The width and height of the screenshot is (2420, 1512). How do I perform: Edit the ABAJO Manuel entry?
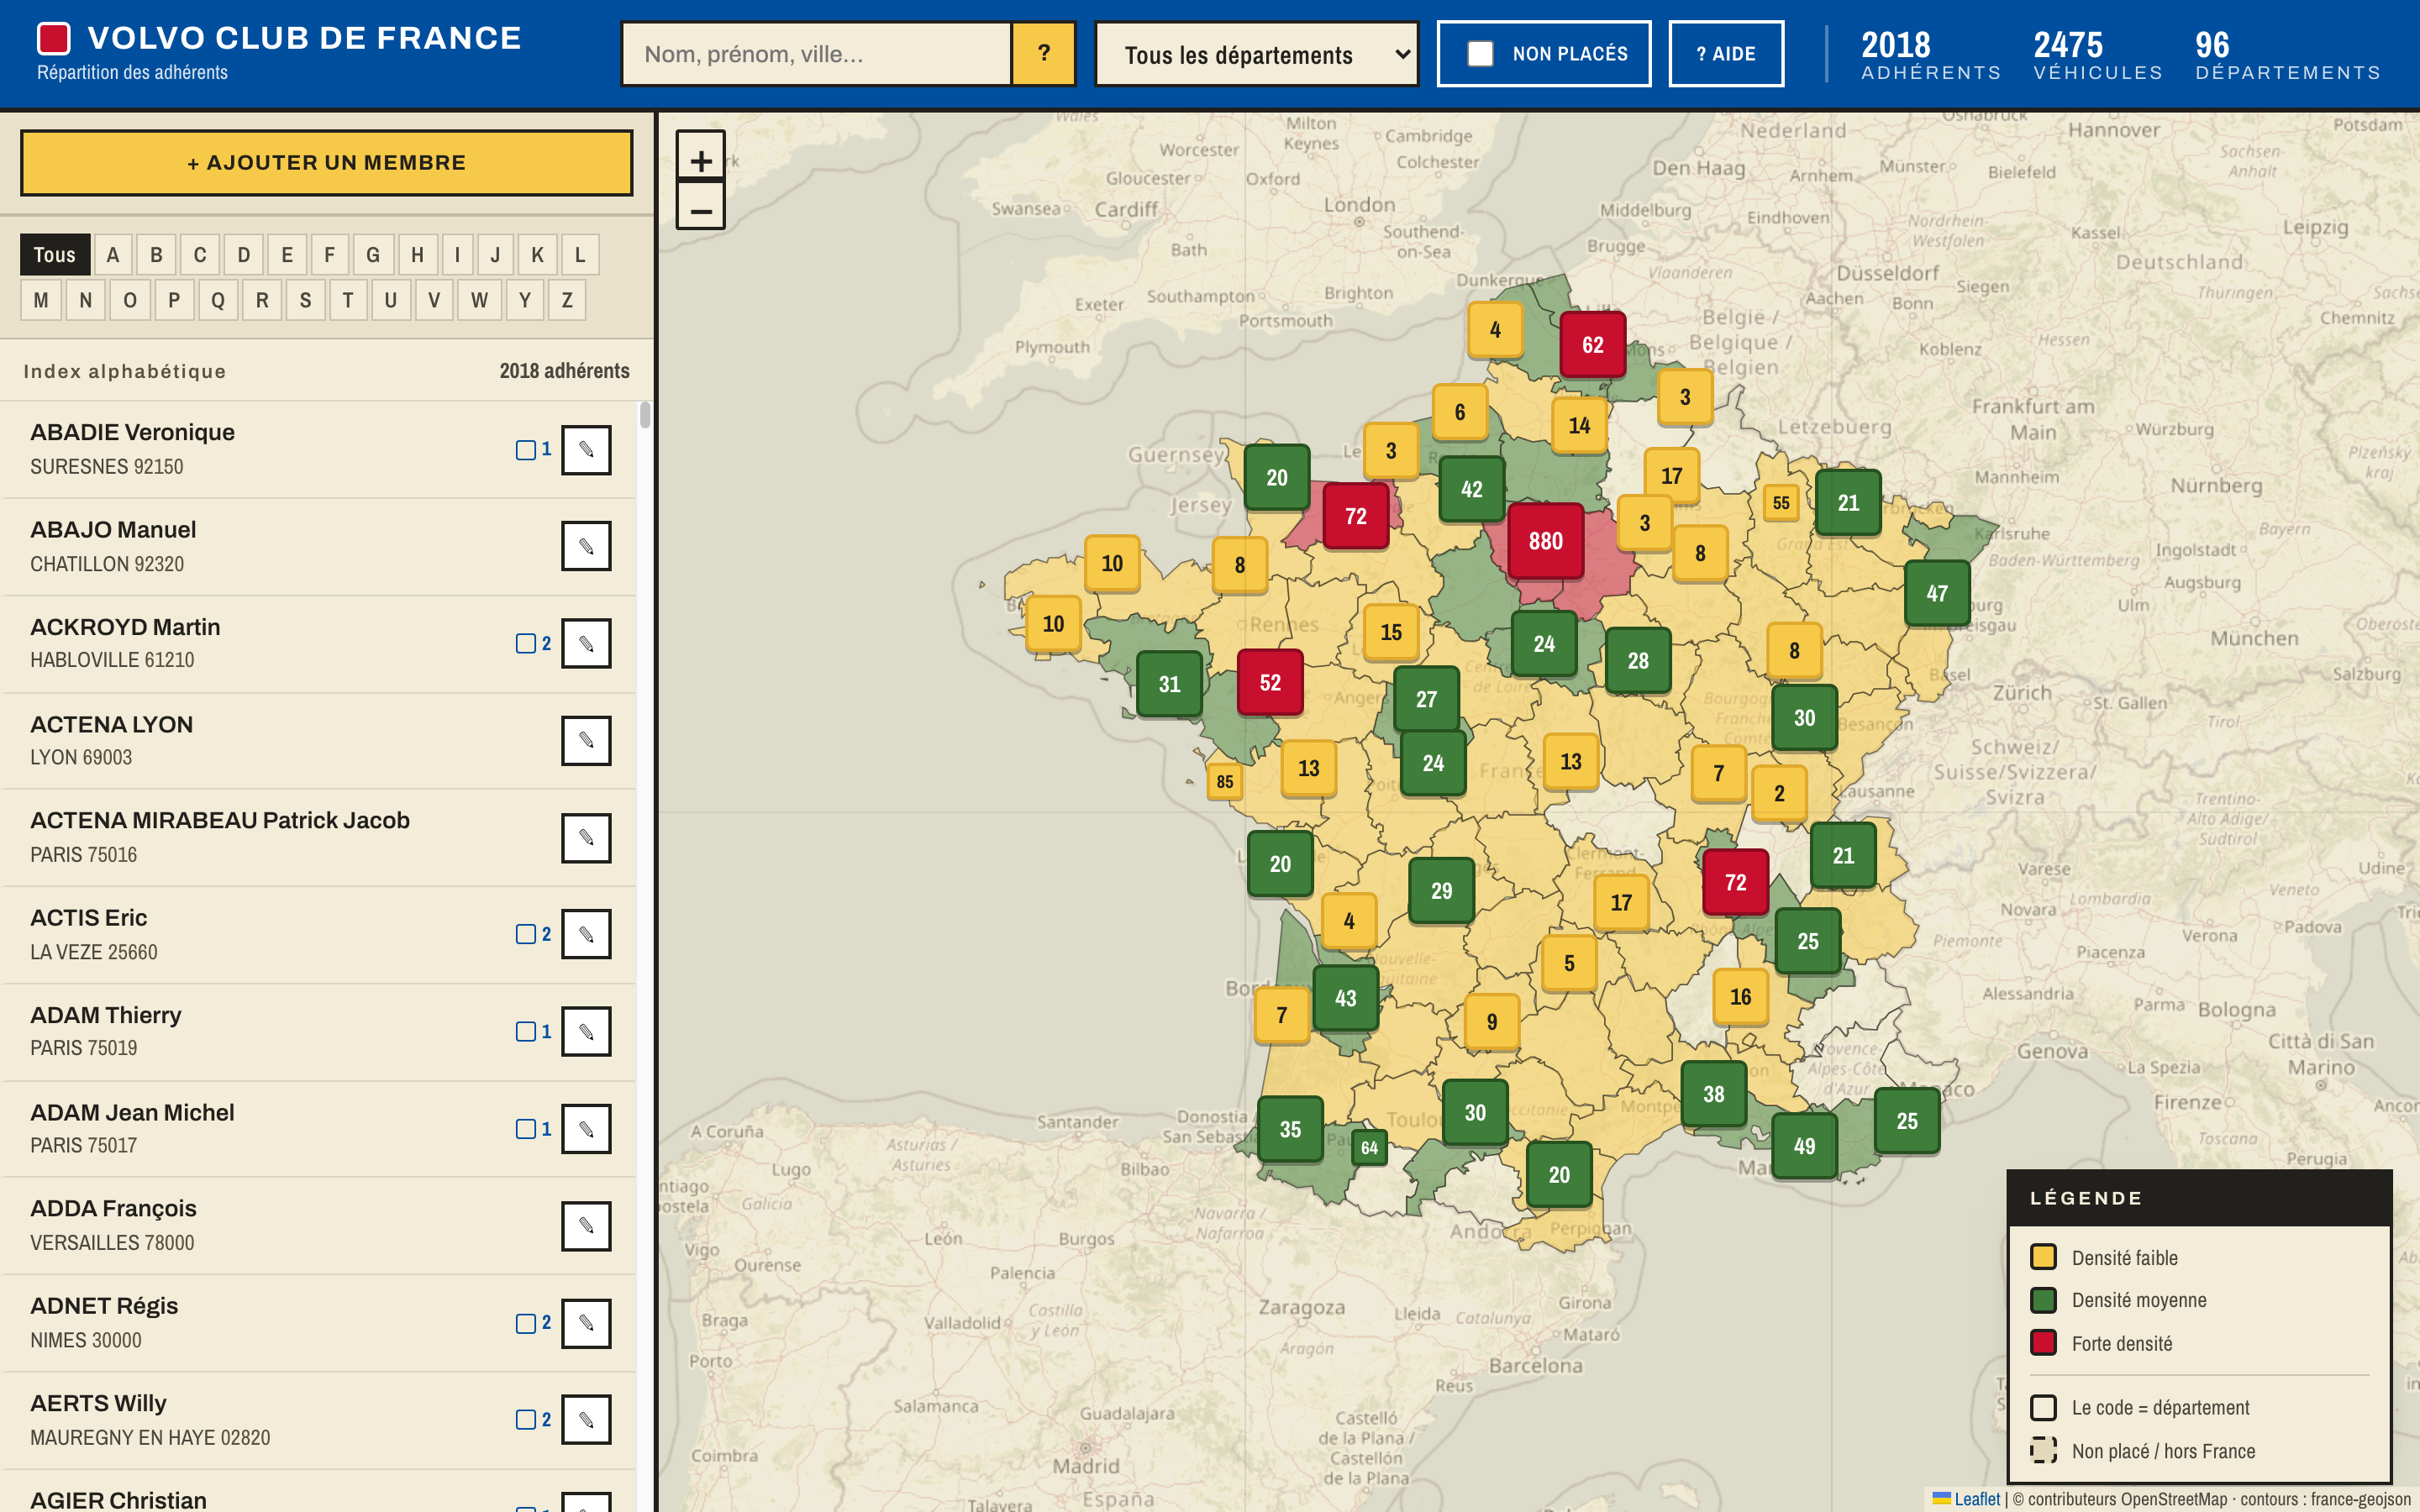[586, 546]
